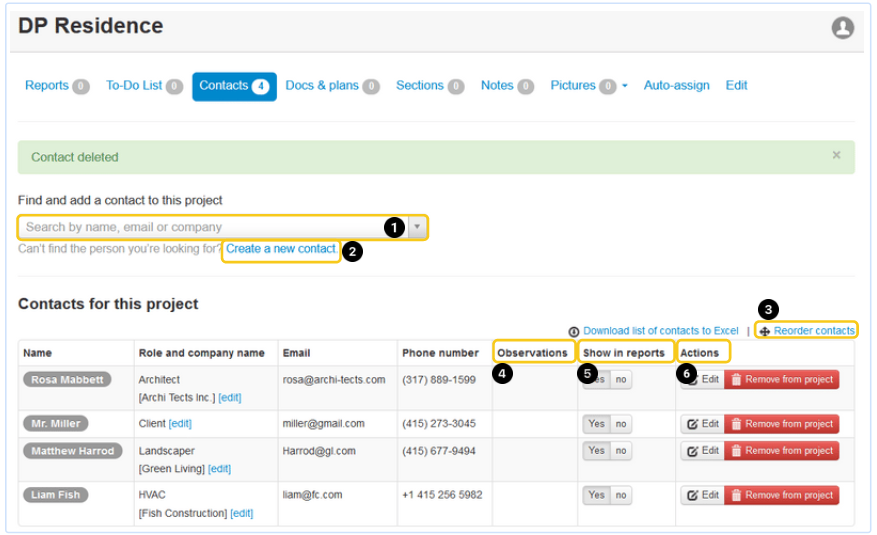Set Matthew Harrod show in reports to no
Viewport: 877px width, 535px height.
point(621,451)
